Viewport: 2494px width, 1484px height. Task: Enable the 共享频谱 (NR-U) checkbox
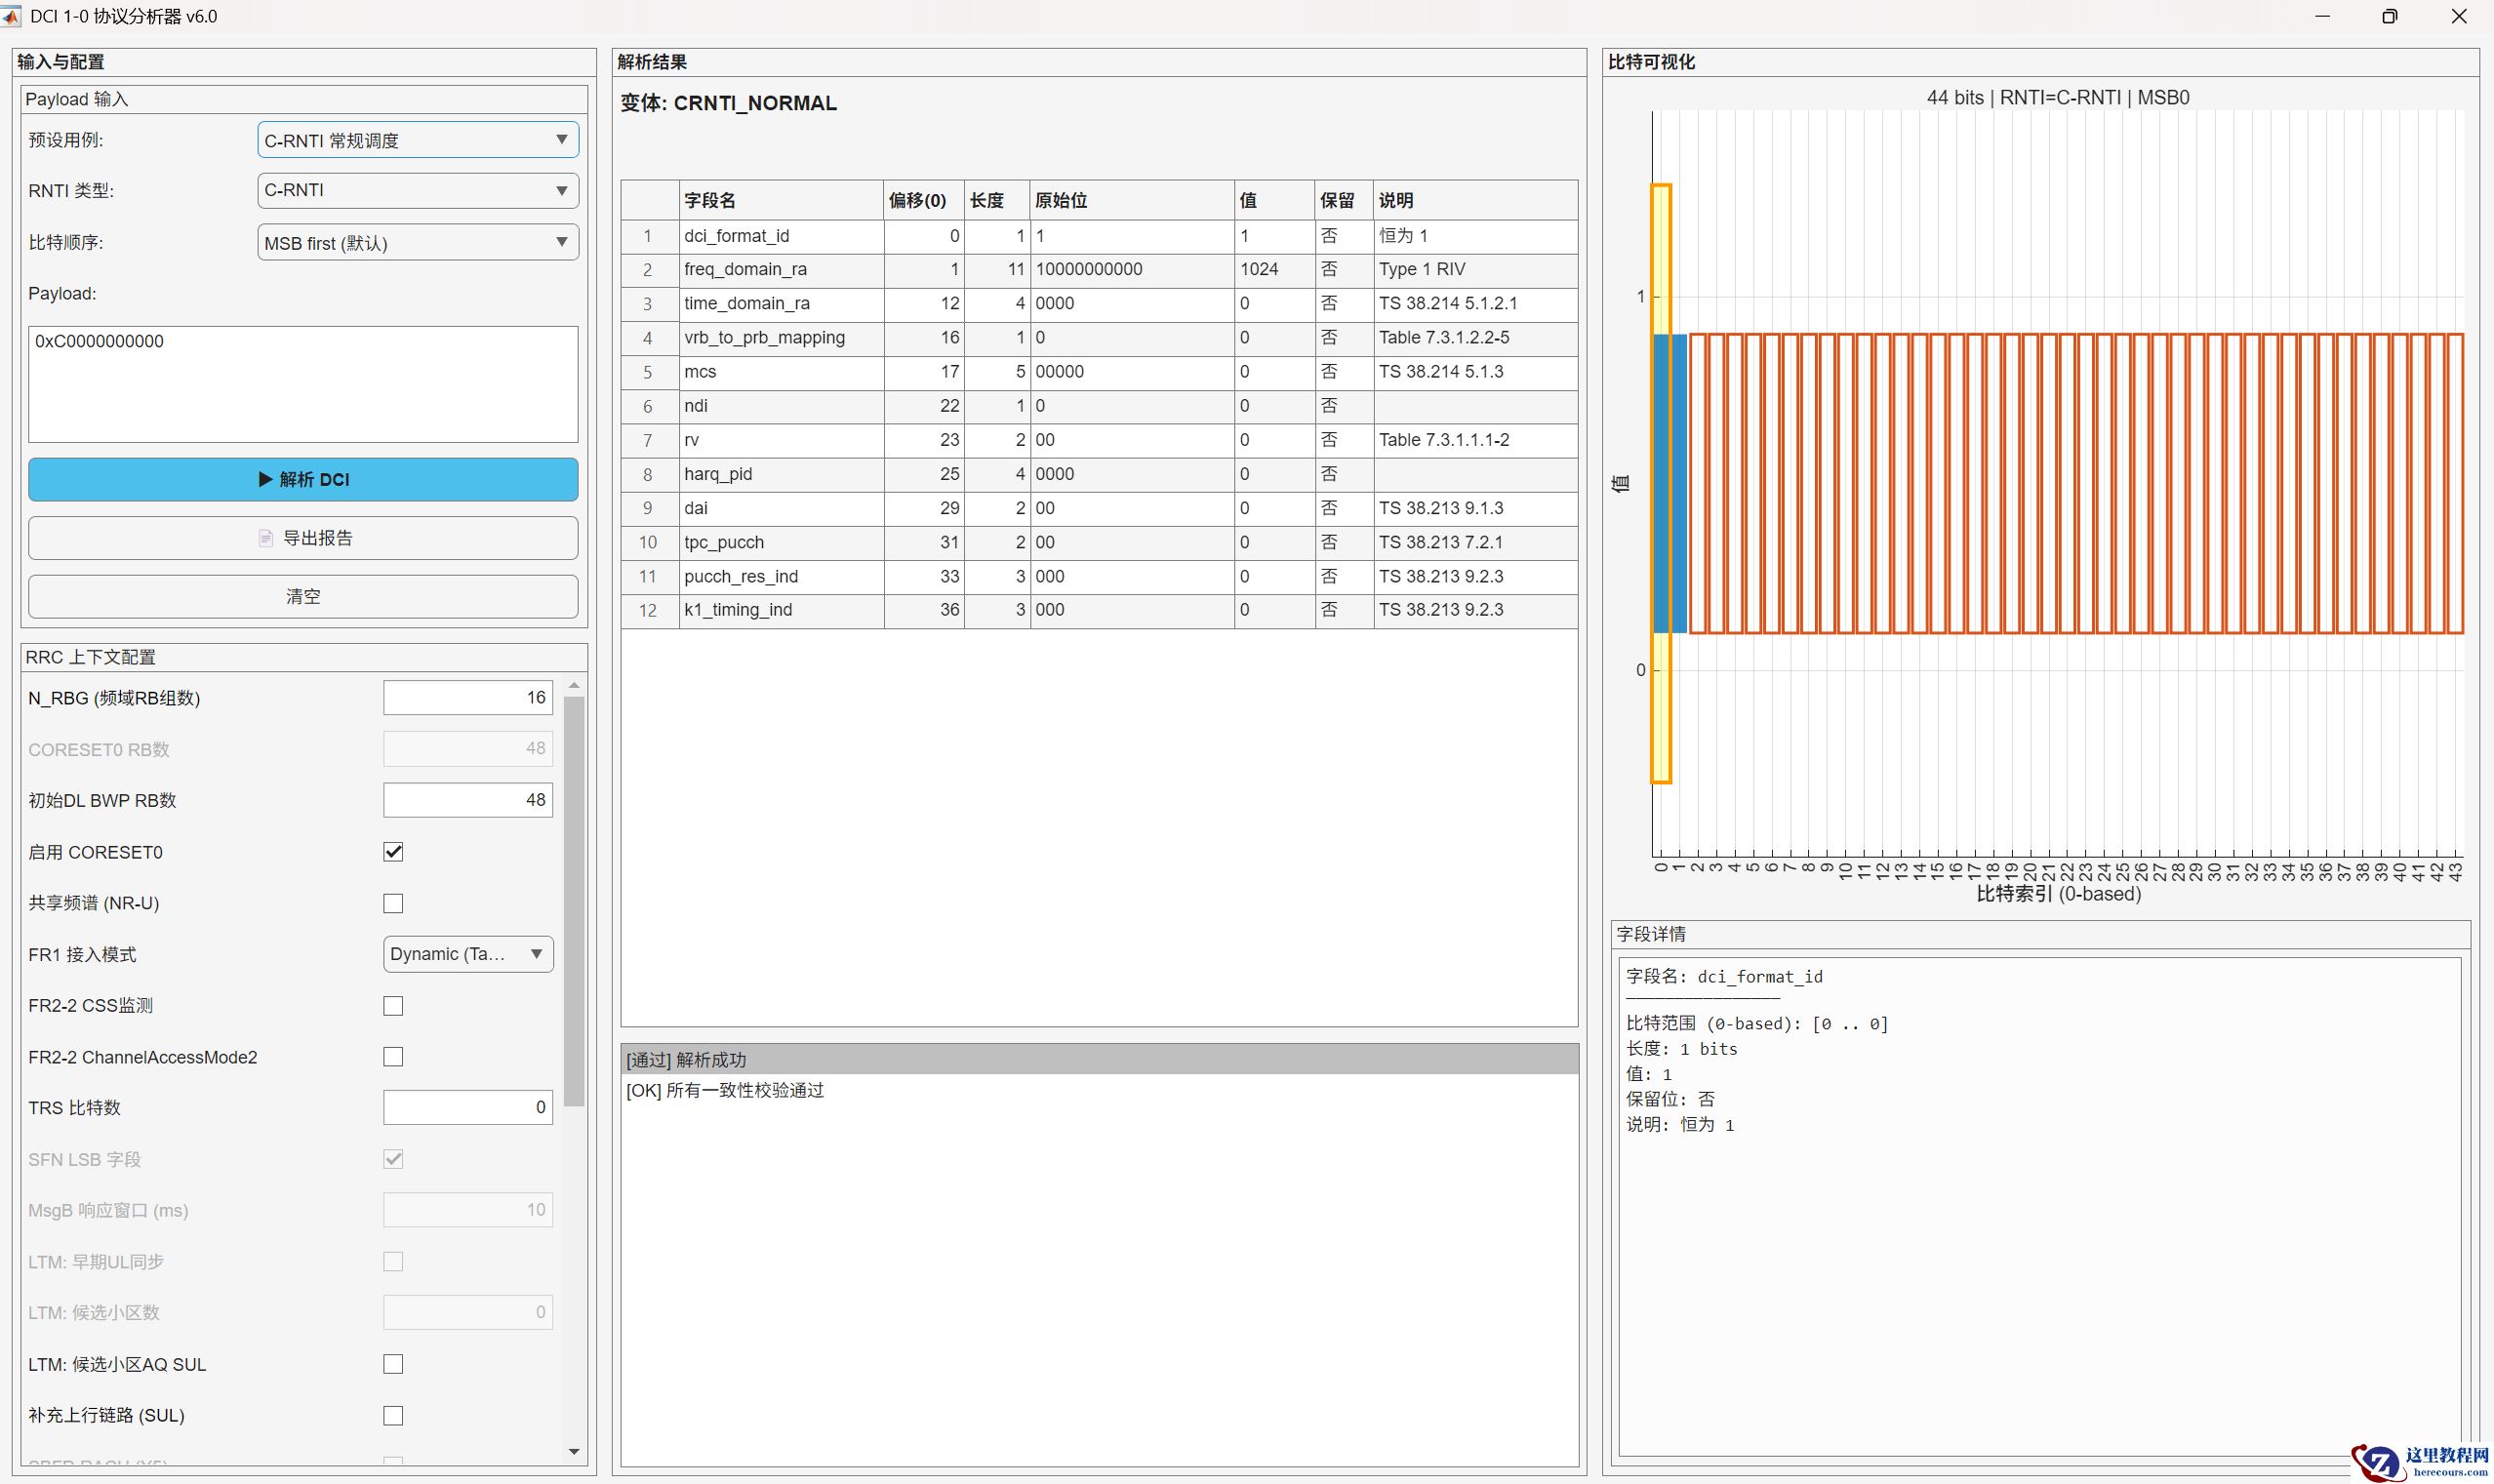[393, 903]
